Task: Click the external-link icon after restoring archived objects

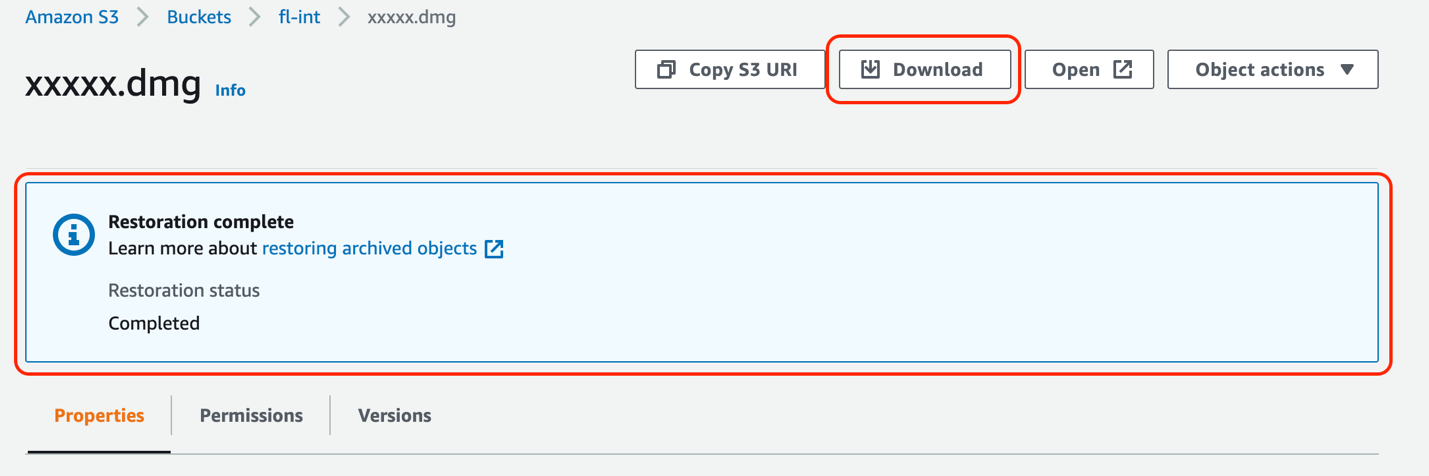Action: [x=494, y=249]
